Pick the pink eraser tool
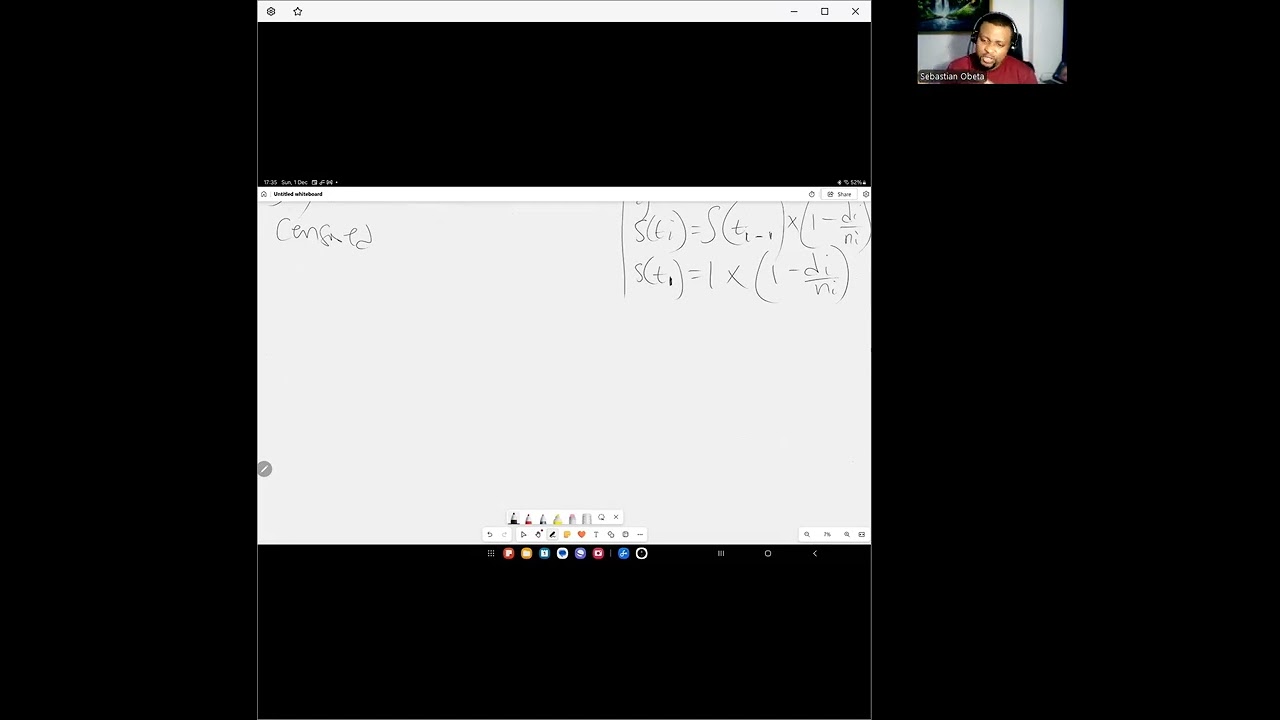This screenshot has width=1280, height=720. 572,518
